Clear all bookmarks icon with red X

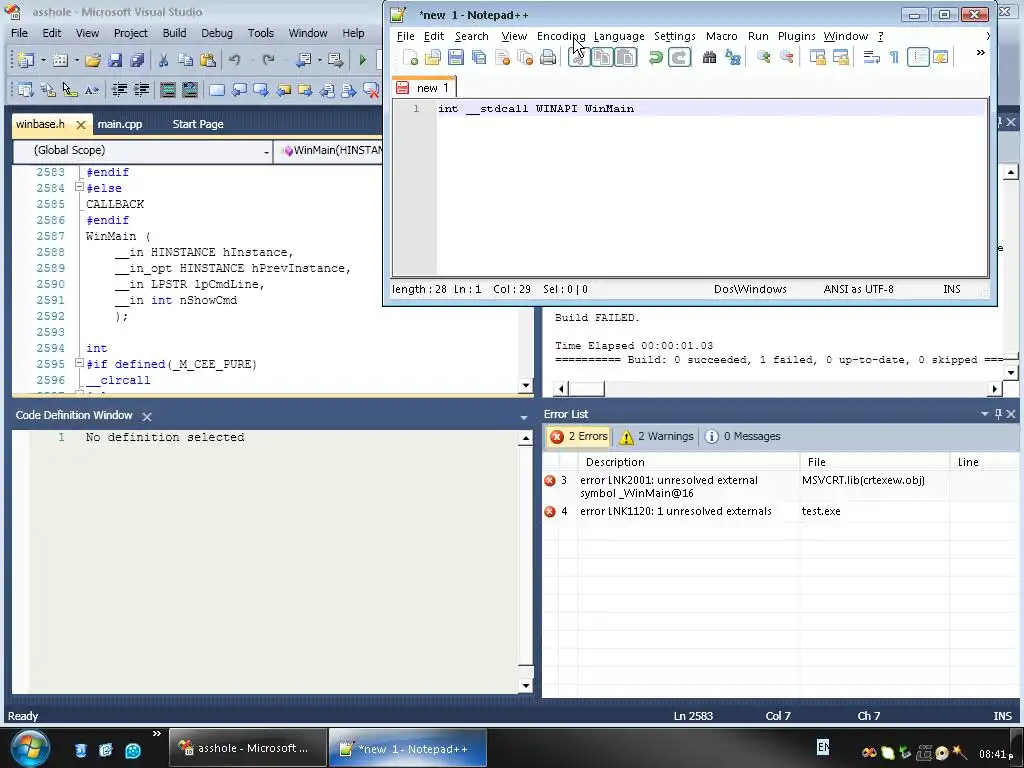click(370, 90)
